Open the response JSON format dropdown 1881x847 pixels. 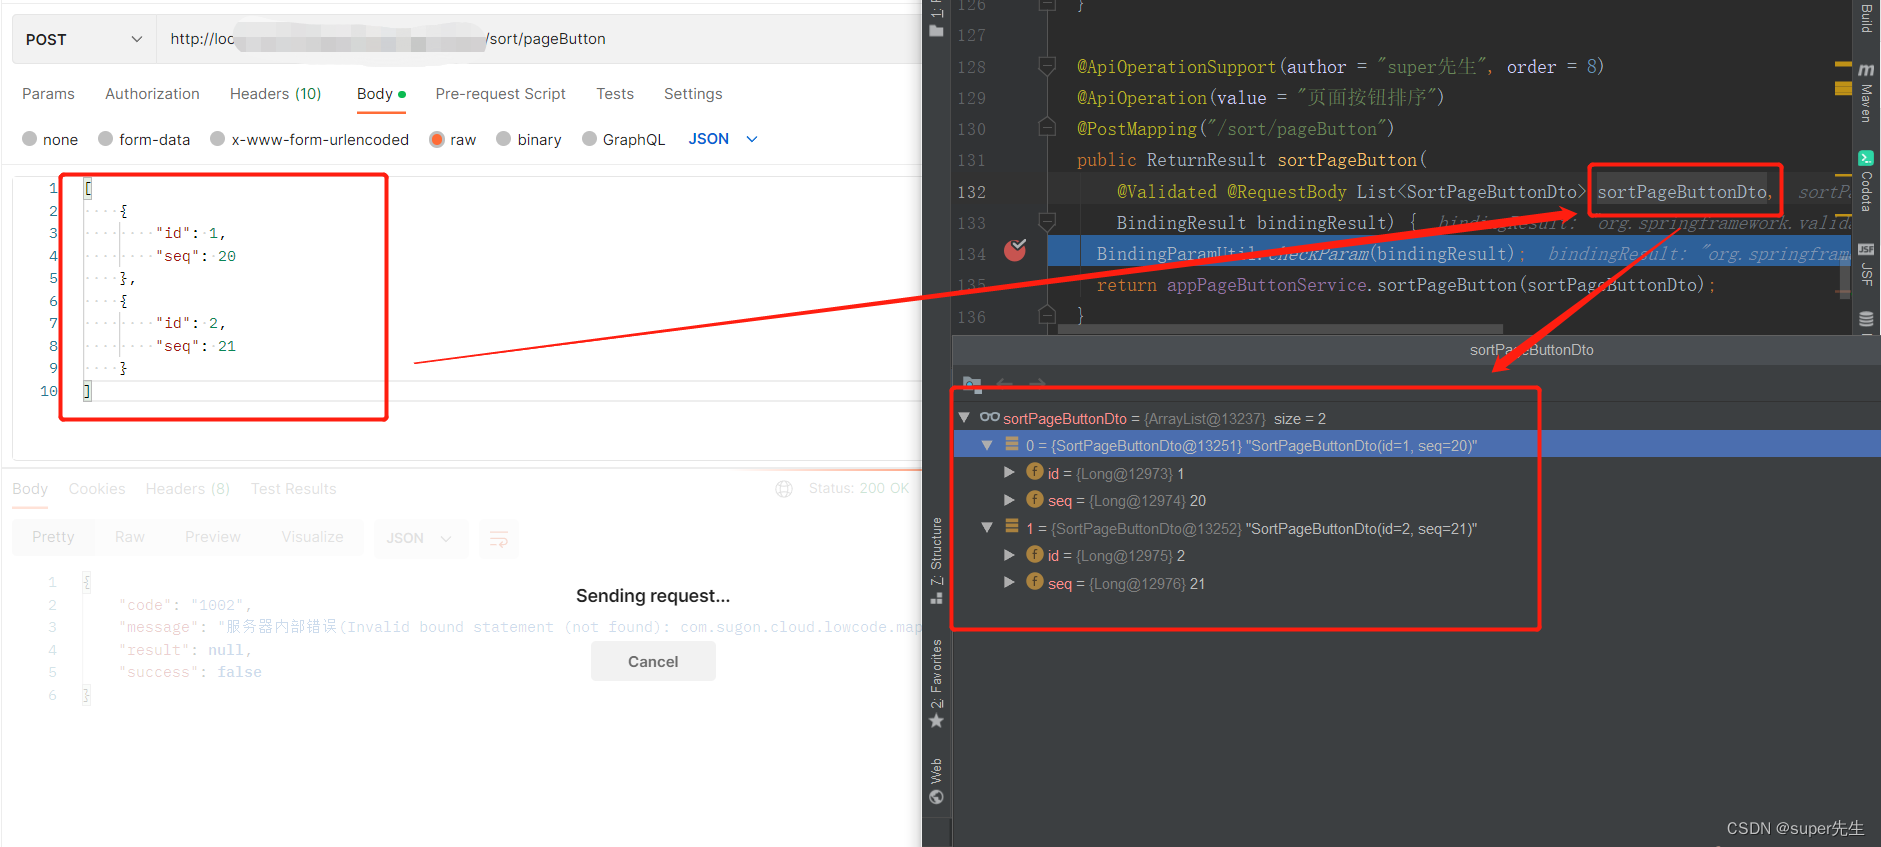click(x=419, y=538)
